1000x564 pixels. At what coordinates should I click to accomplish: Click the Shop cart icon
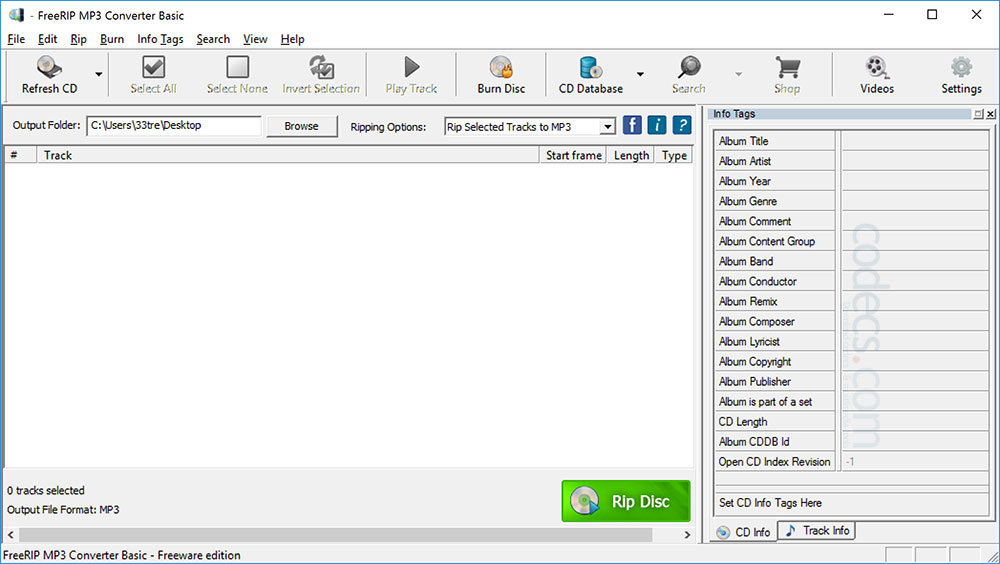(788, 67)
